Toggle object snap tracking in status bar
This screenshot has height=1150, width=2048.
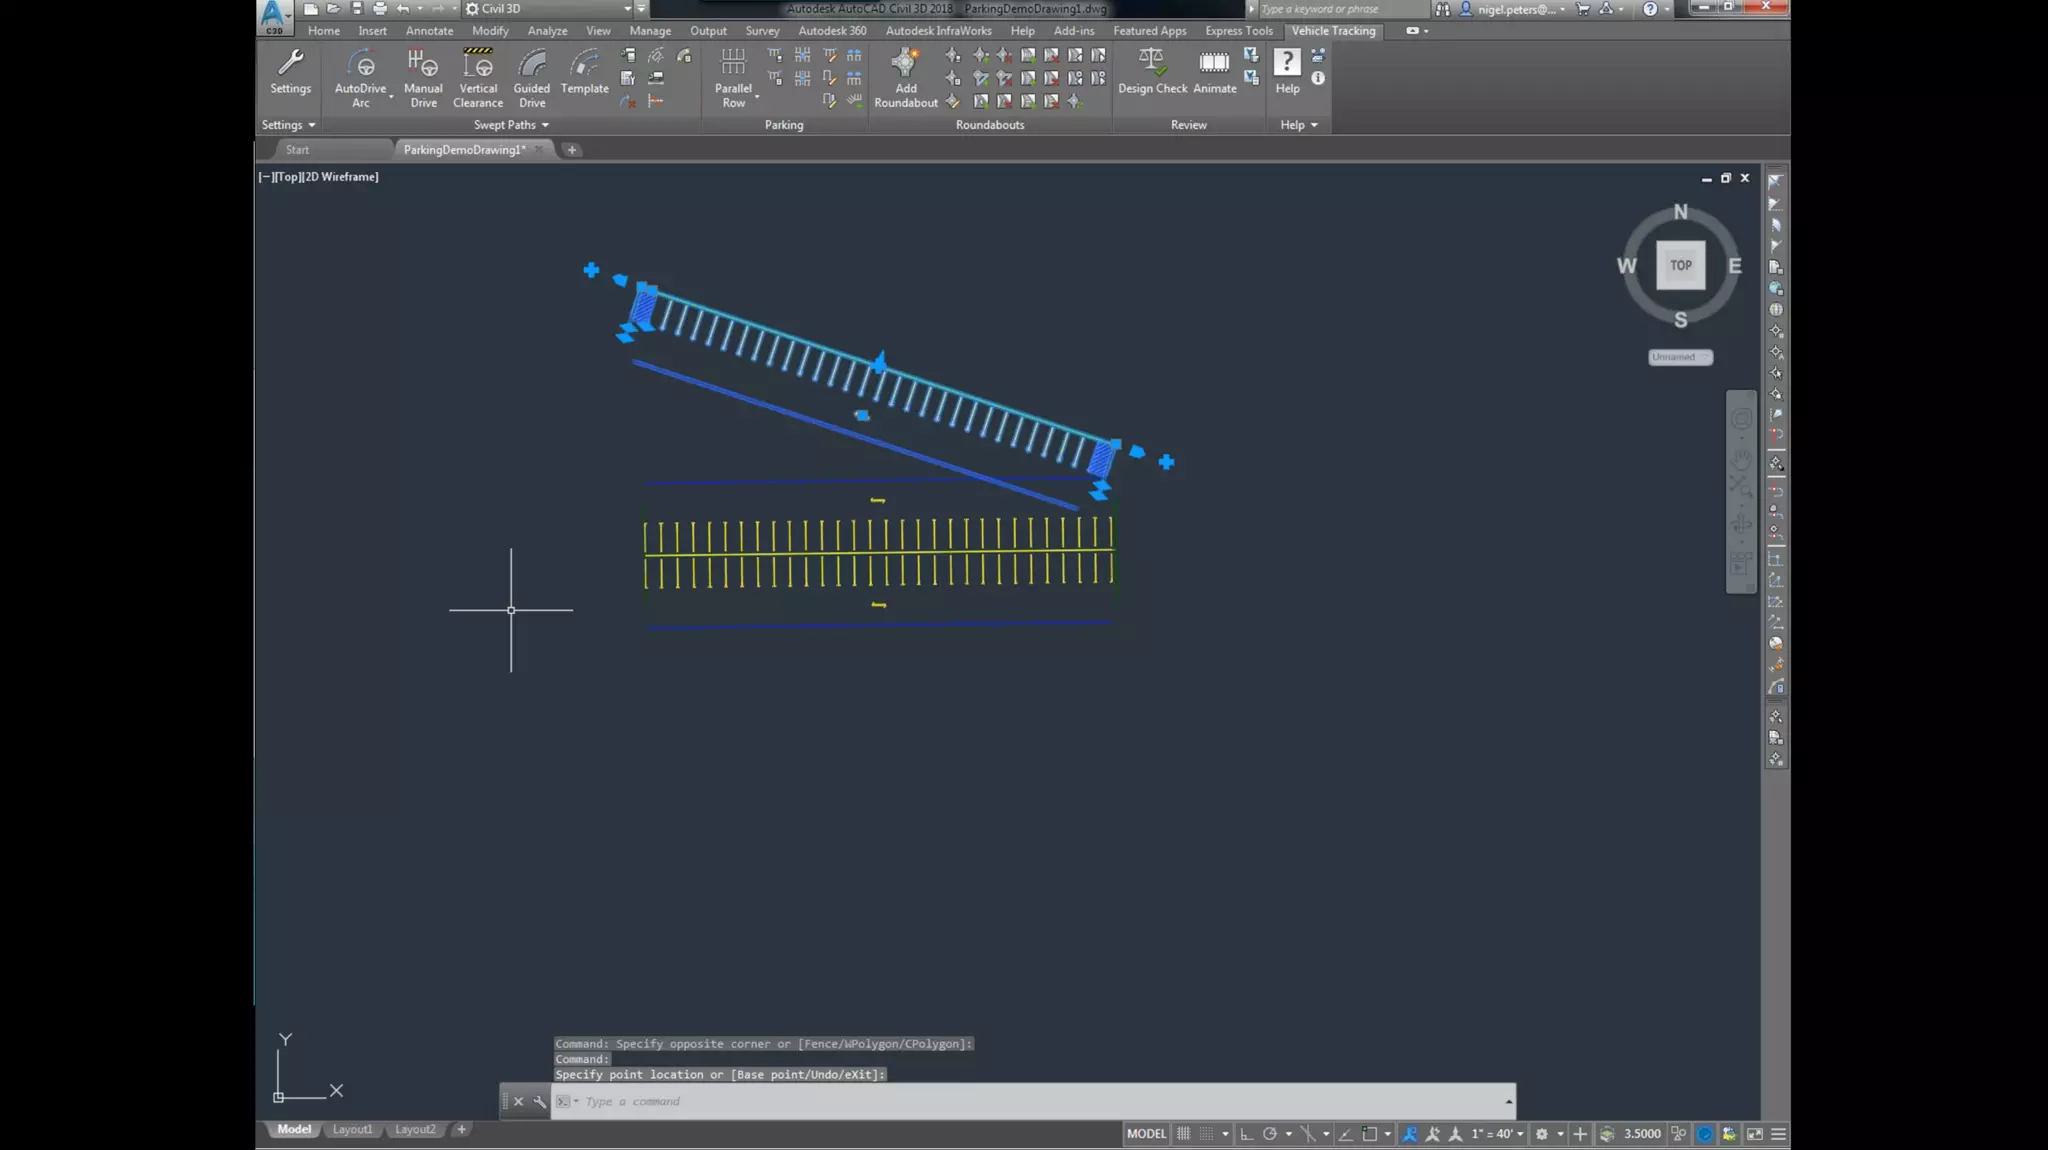pyautogui.click(x=1346, y=1133)
